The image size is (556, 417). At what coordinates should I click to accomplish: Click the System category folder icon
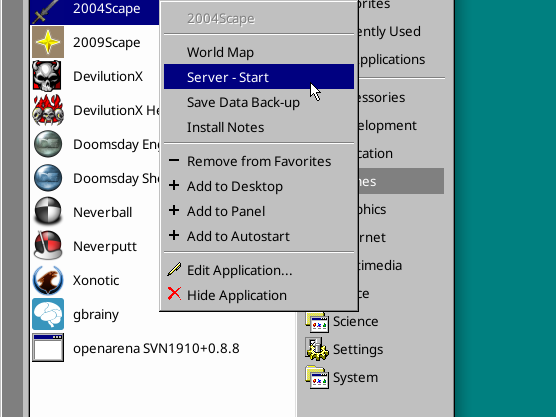317,378
